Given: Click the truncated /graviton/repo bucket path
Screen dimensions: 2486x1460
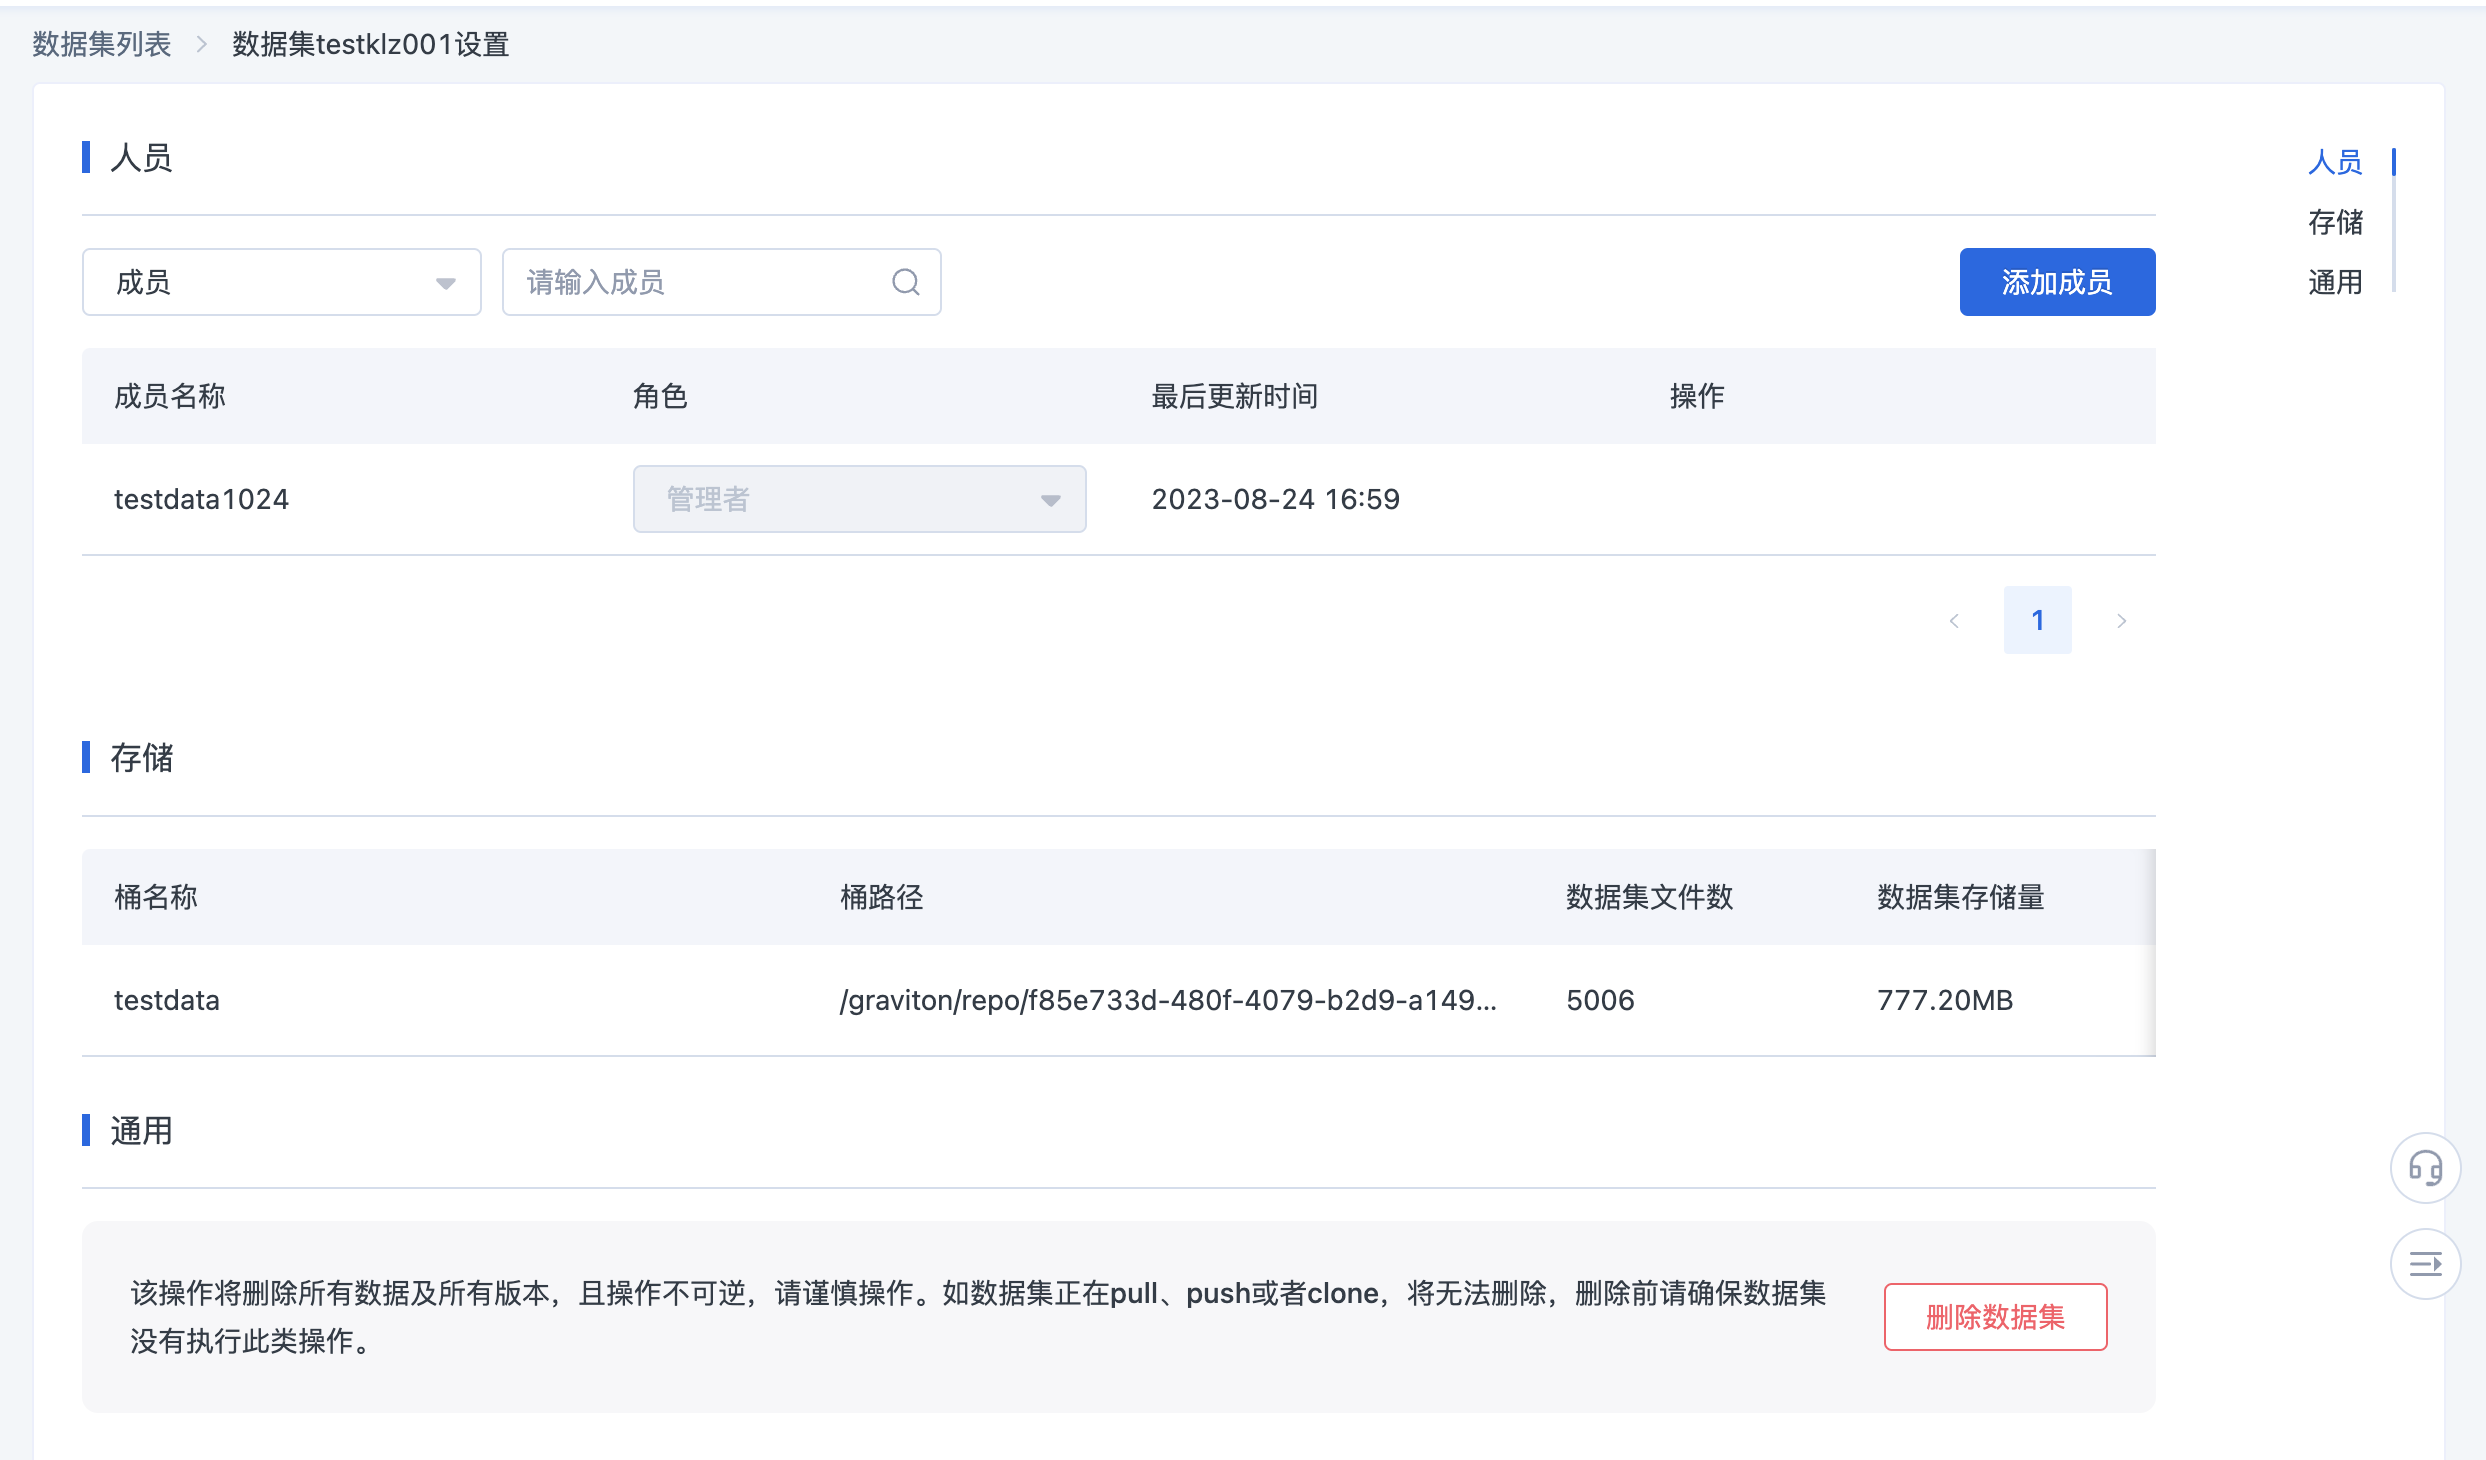Looking at the screenshot, I should tap(1167, 1000).
